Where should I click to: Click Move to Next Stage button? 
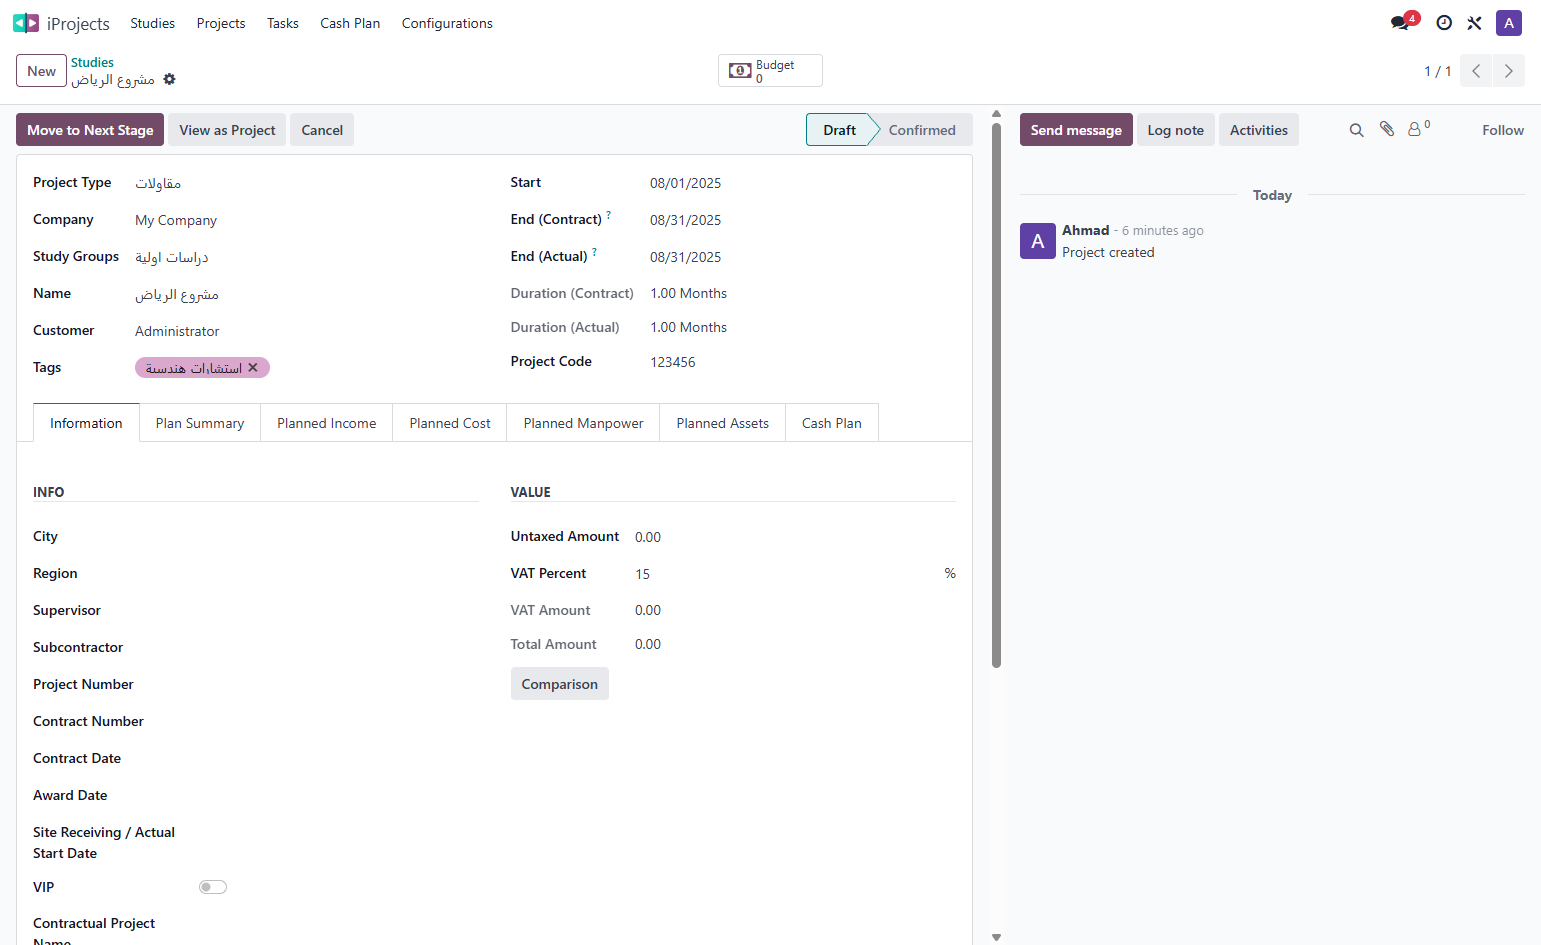(90, 130)
